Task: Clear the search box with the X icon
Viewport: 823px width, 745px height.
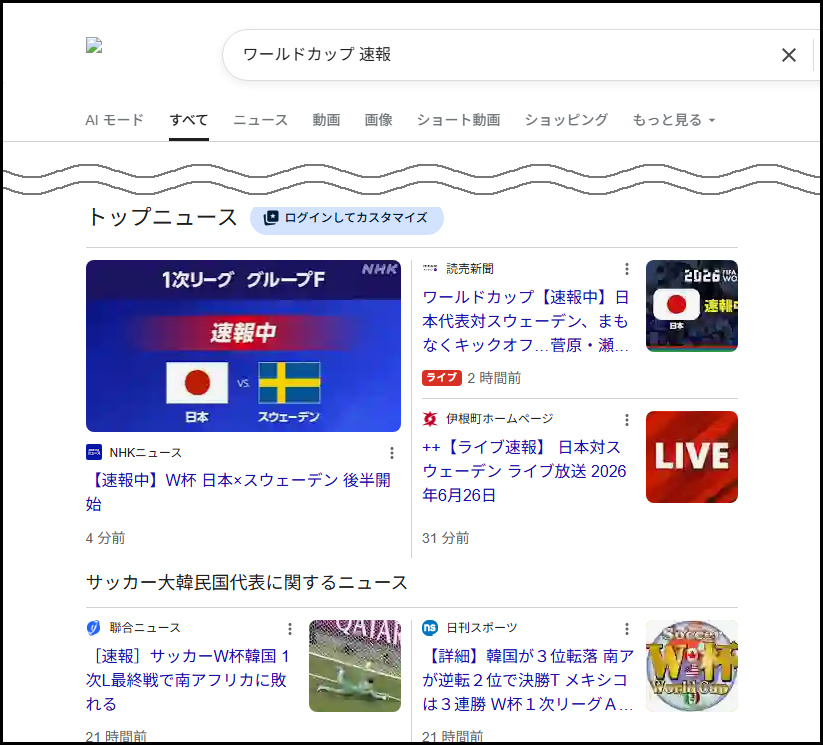Action: tap(788, 55)
